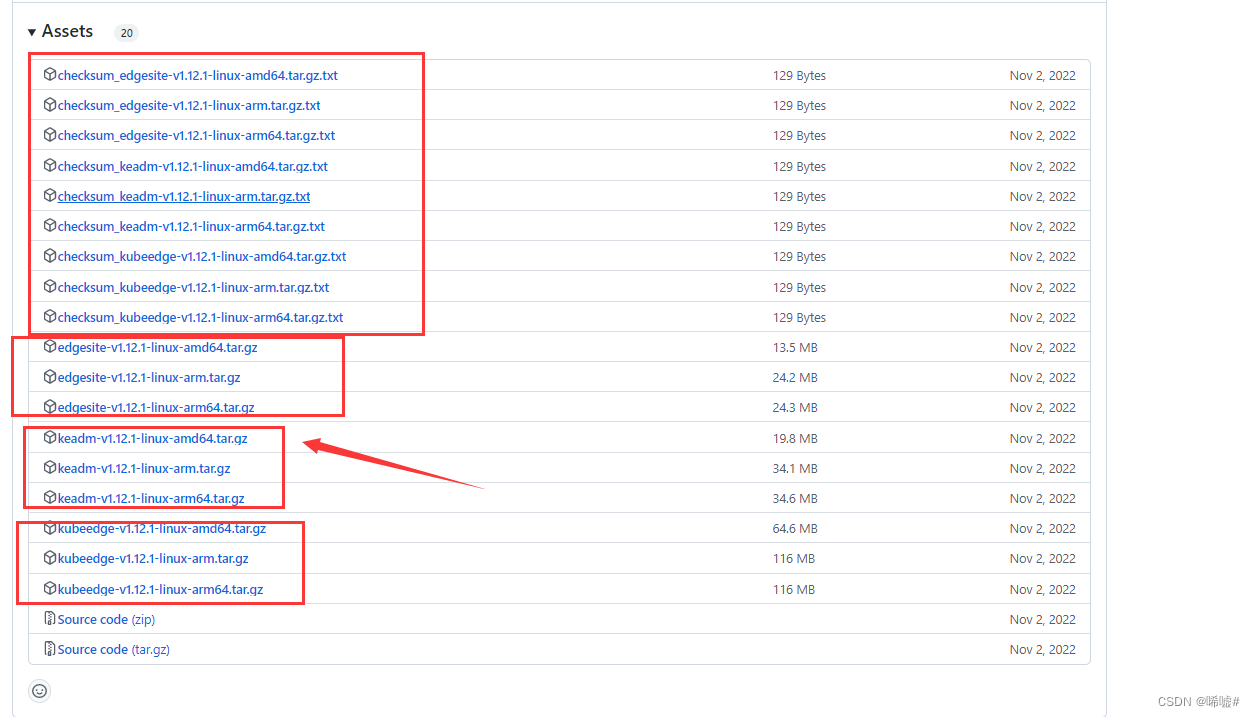Download checksum_keadm-v1.12.1-linux-arm.tar.gz.txt
The width and height of the screenshot is (1255, 717).
point(184,196)
